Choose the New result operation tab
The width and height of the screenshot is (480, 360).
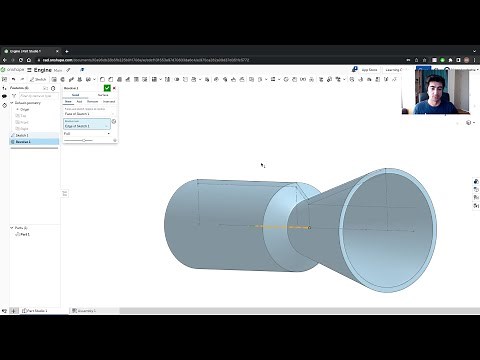68,101
